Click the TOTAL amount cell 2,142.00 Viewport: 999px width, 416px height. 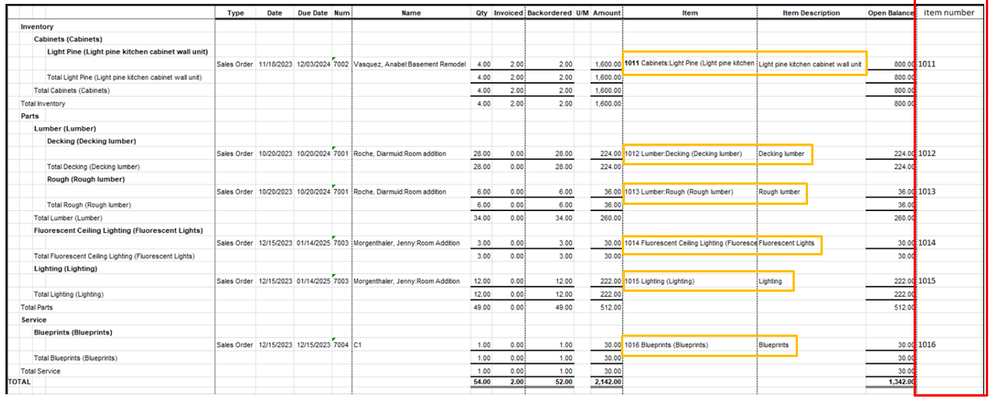pyautogui.click(x=607, y=382)
